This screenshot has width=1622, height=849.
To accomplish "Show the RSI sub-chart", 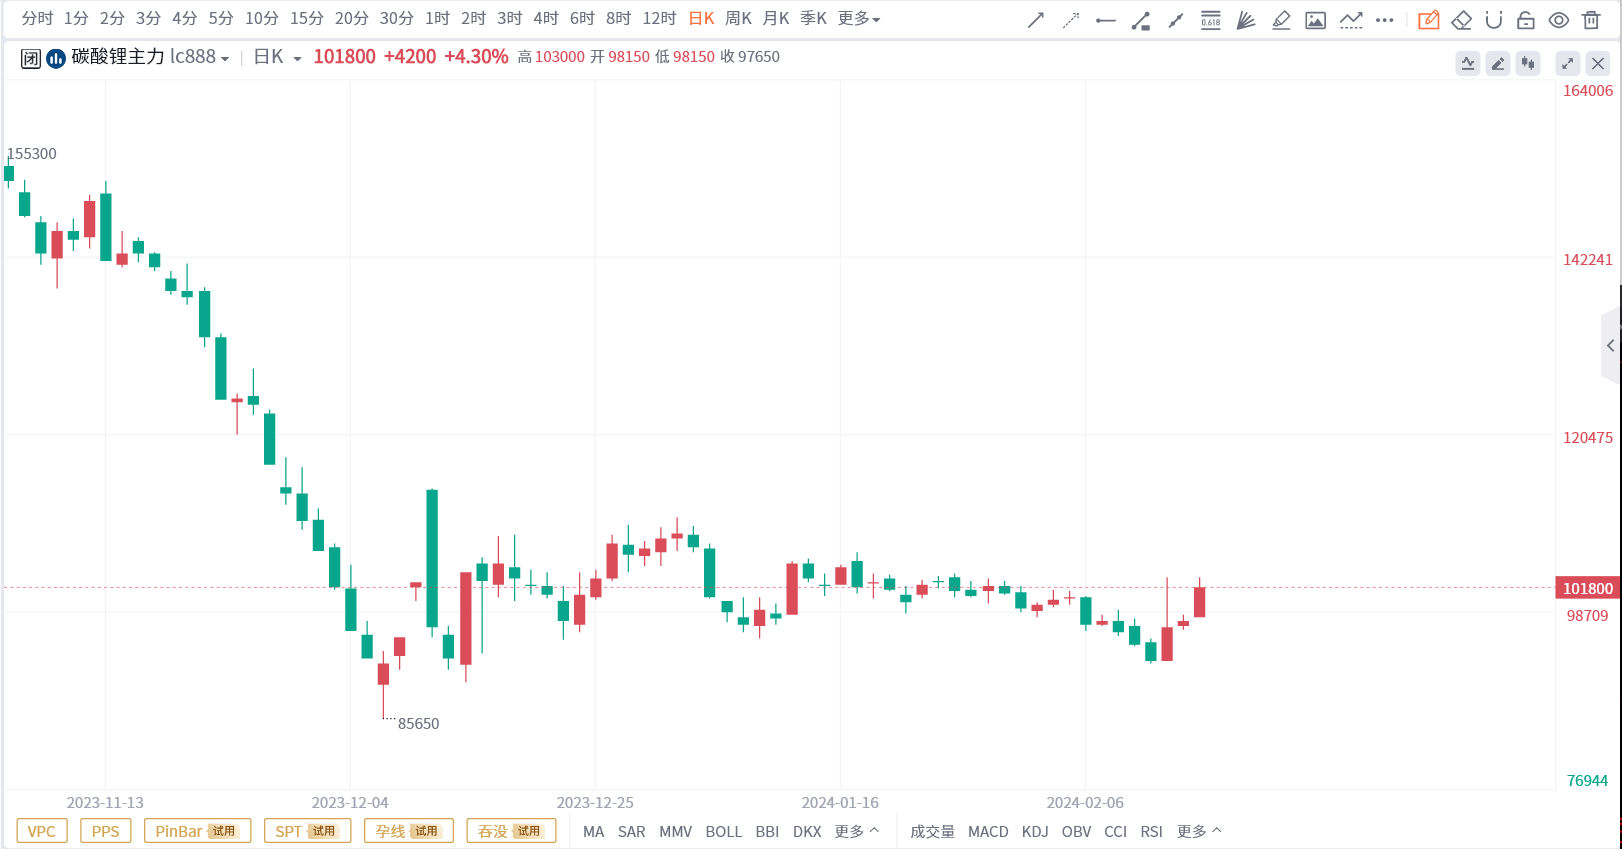I will coord(1151,831).
